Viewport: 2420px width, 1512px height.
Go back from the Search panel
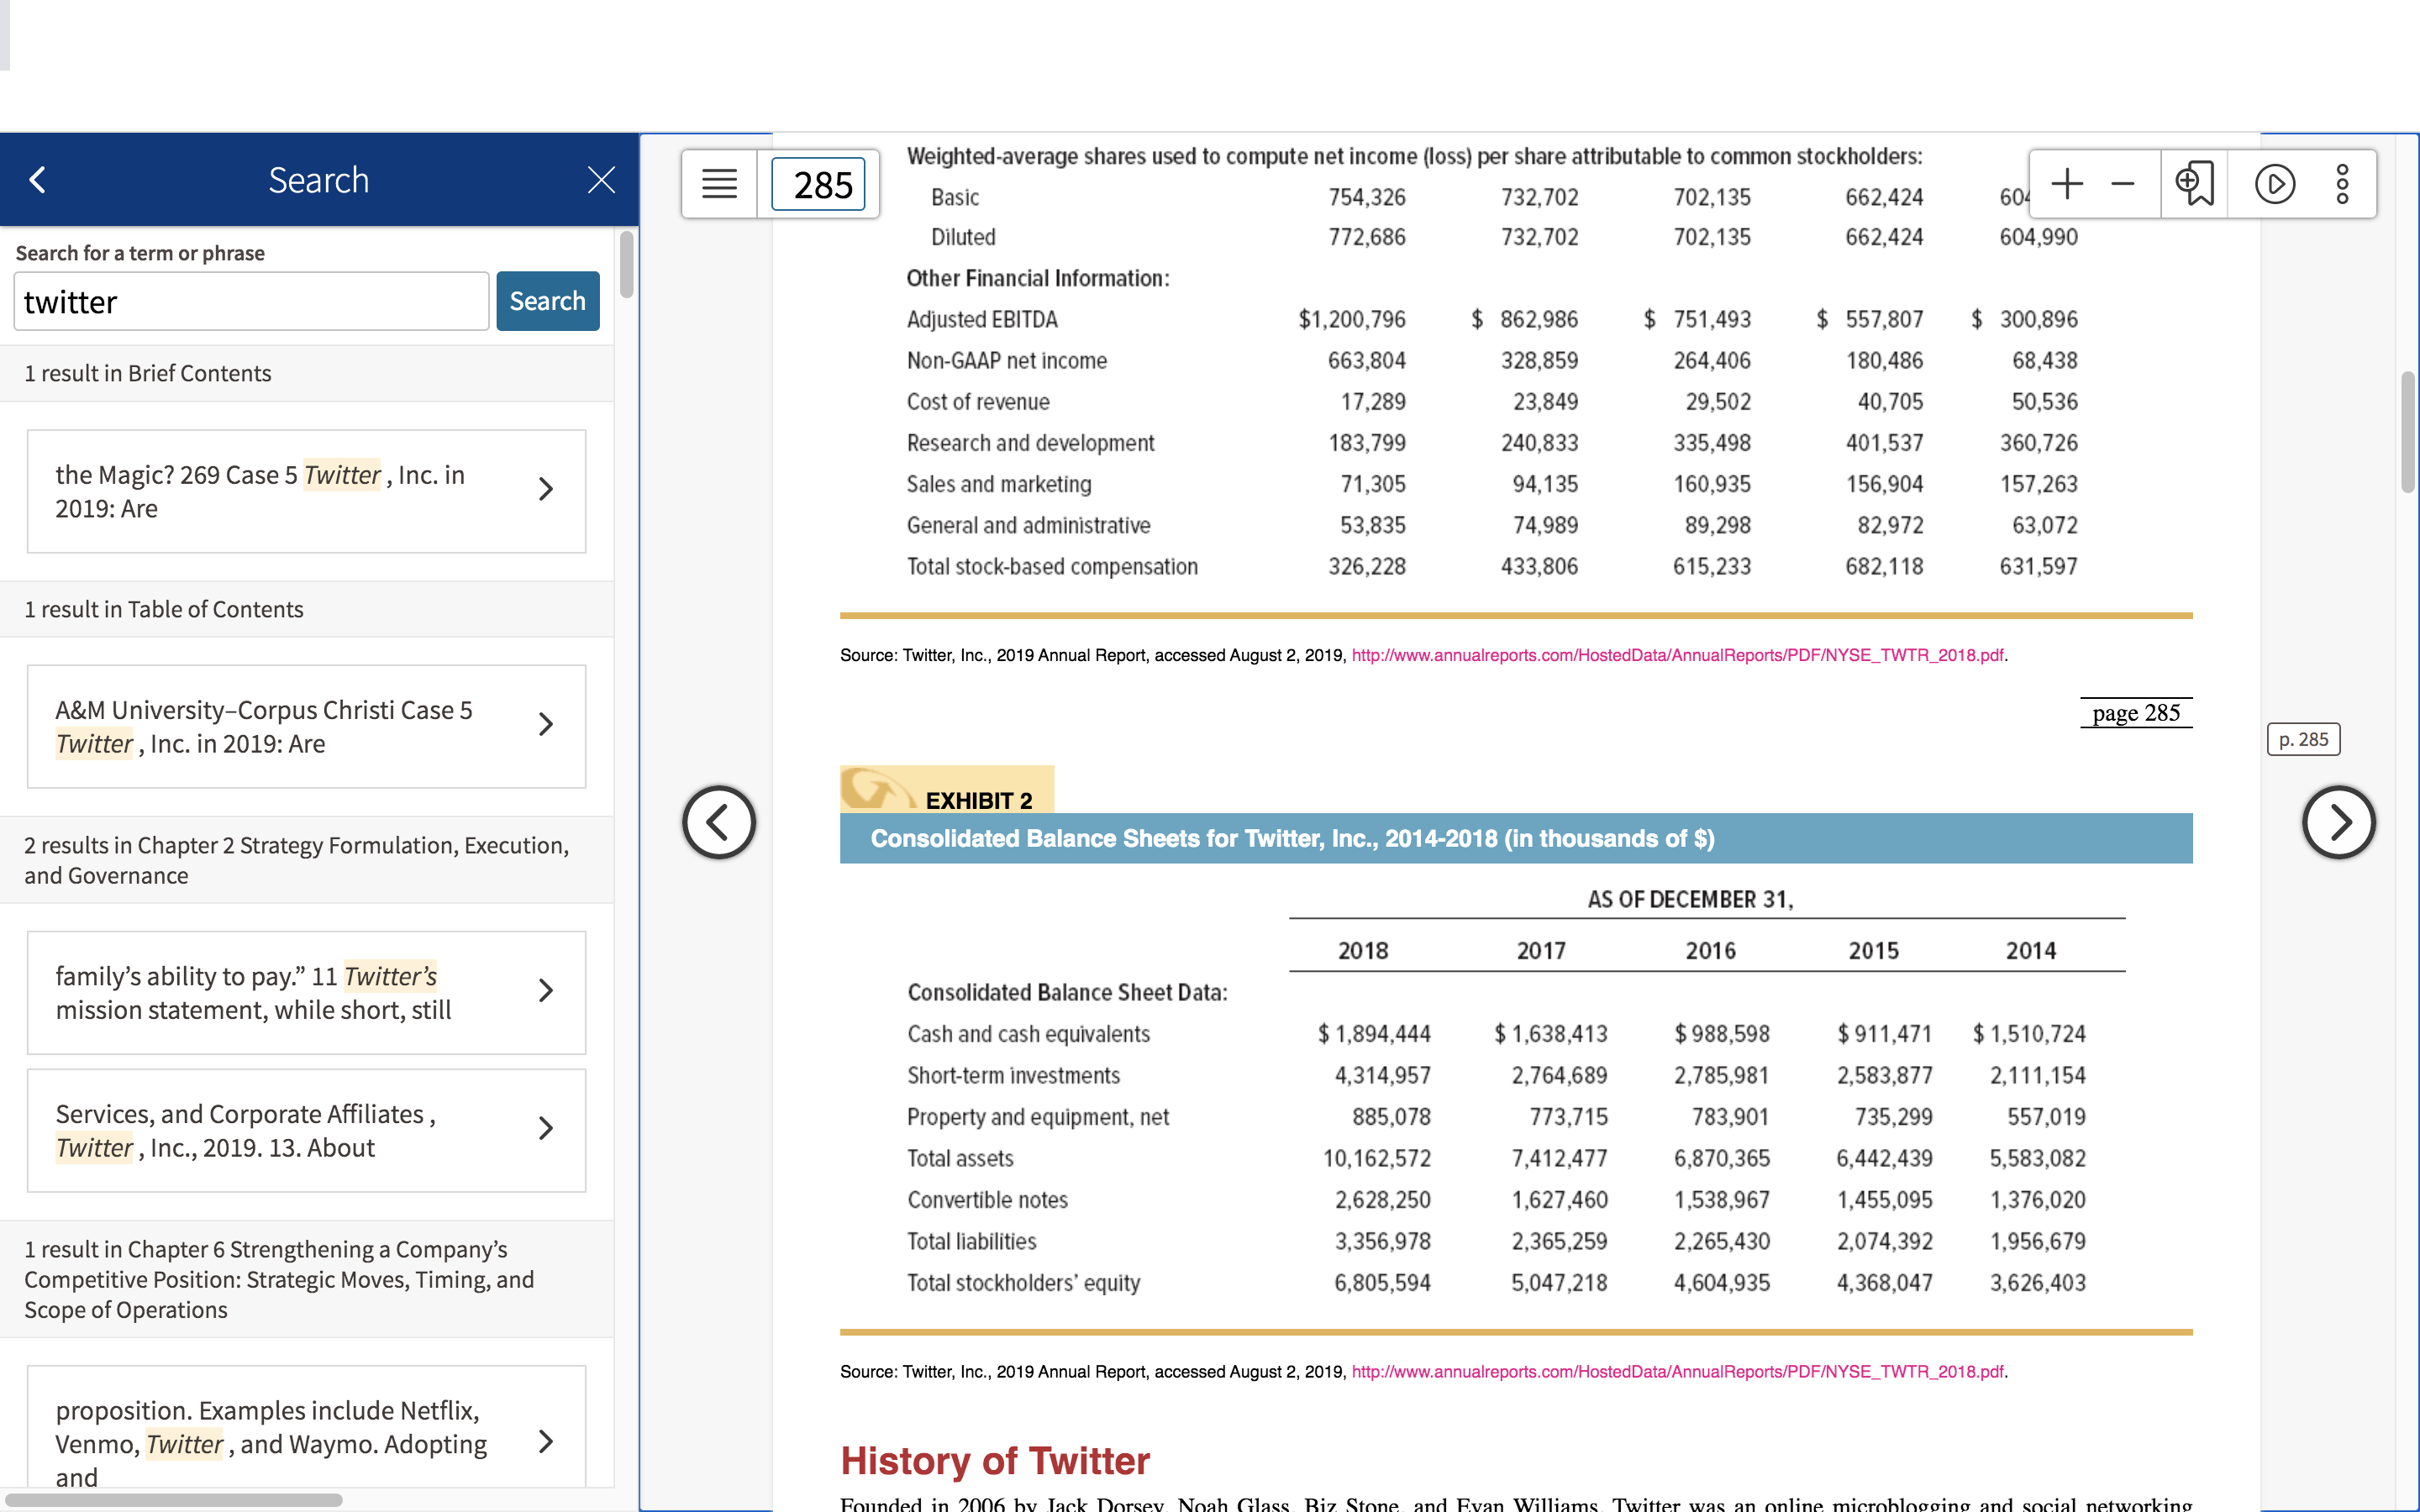pyautogui.click(x=38, y=180)
